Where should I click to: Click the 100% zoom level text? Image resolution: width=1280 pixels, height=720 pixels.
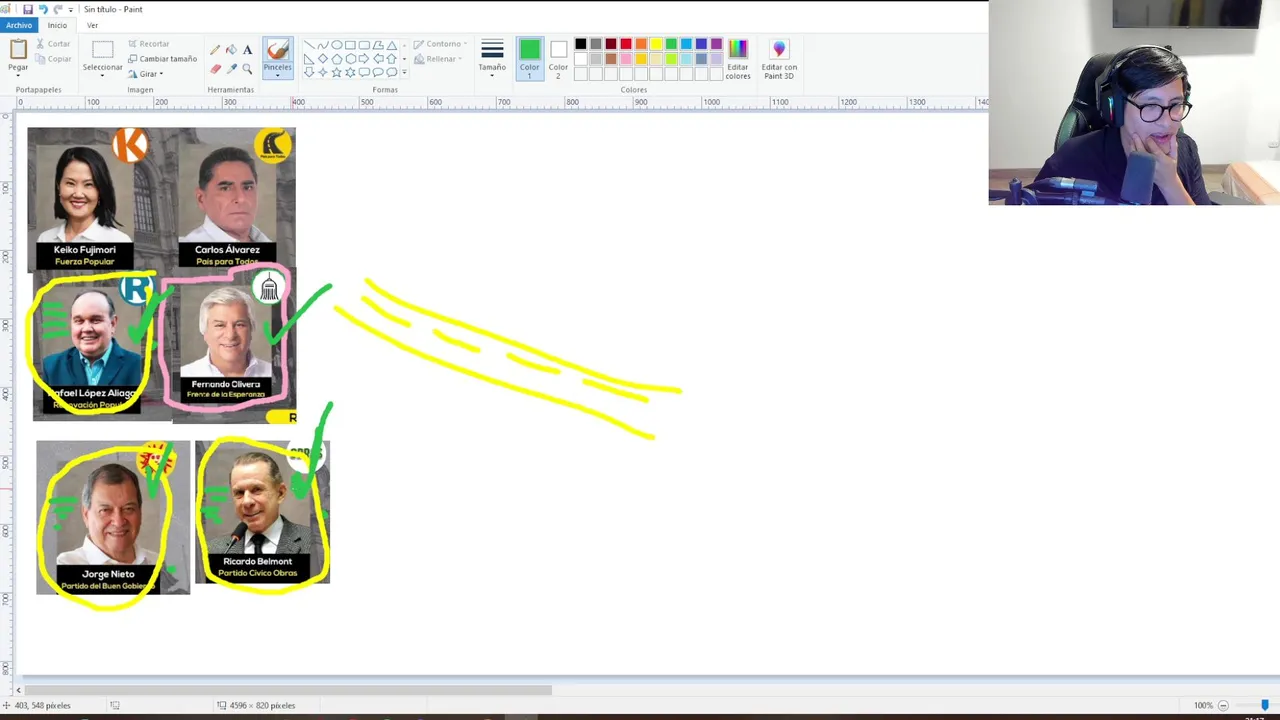(x=1203, y=706)
